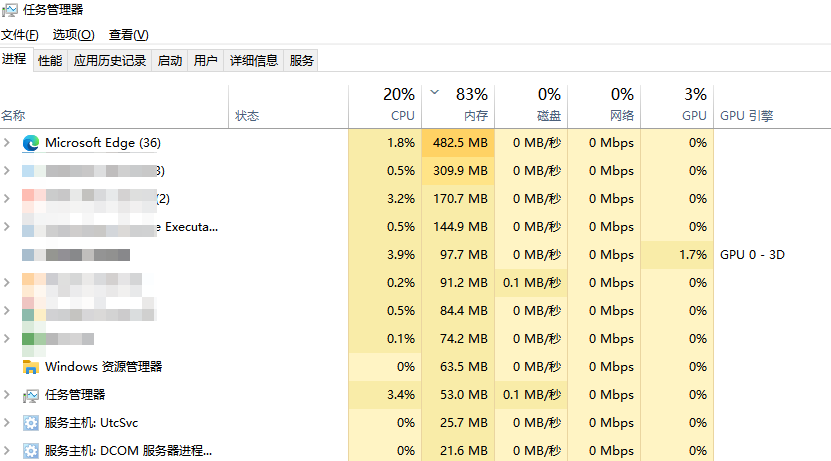Click the Microsoft Edge process icon

click(31, 143)
